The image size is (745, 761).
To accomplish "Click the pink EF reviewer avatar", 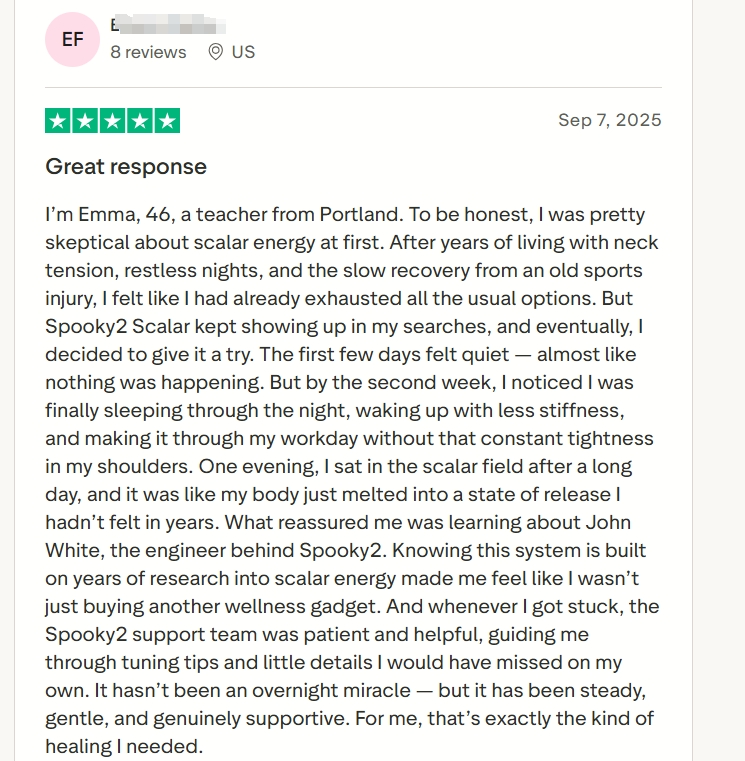I will pyautogui.click(x=73, y=40).
